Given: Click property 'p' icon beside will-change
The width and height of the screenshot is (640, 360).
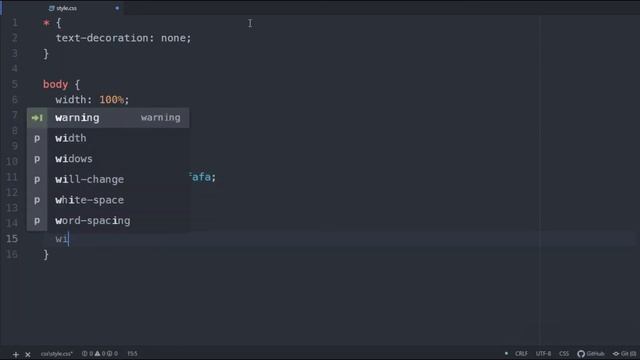Looking at the screenshot, I should click(x=37, y=180).
